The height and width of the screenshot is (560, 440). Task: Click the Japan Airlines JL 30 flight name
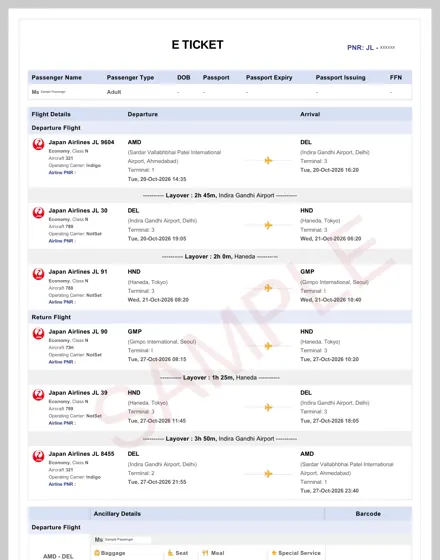coord(78,210)
